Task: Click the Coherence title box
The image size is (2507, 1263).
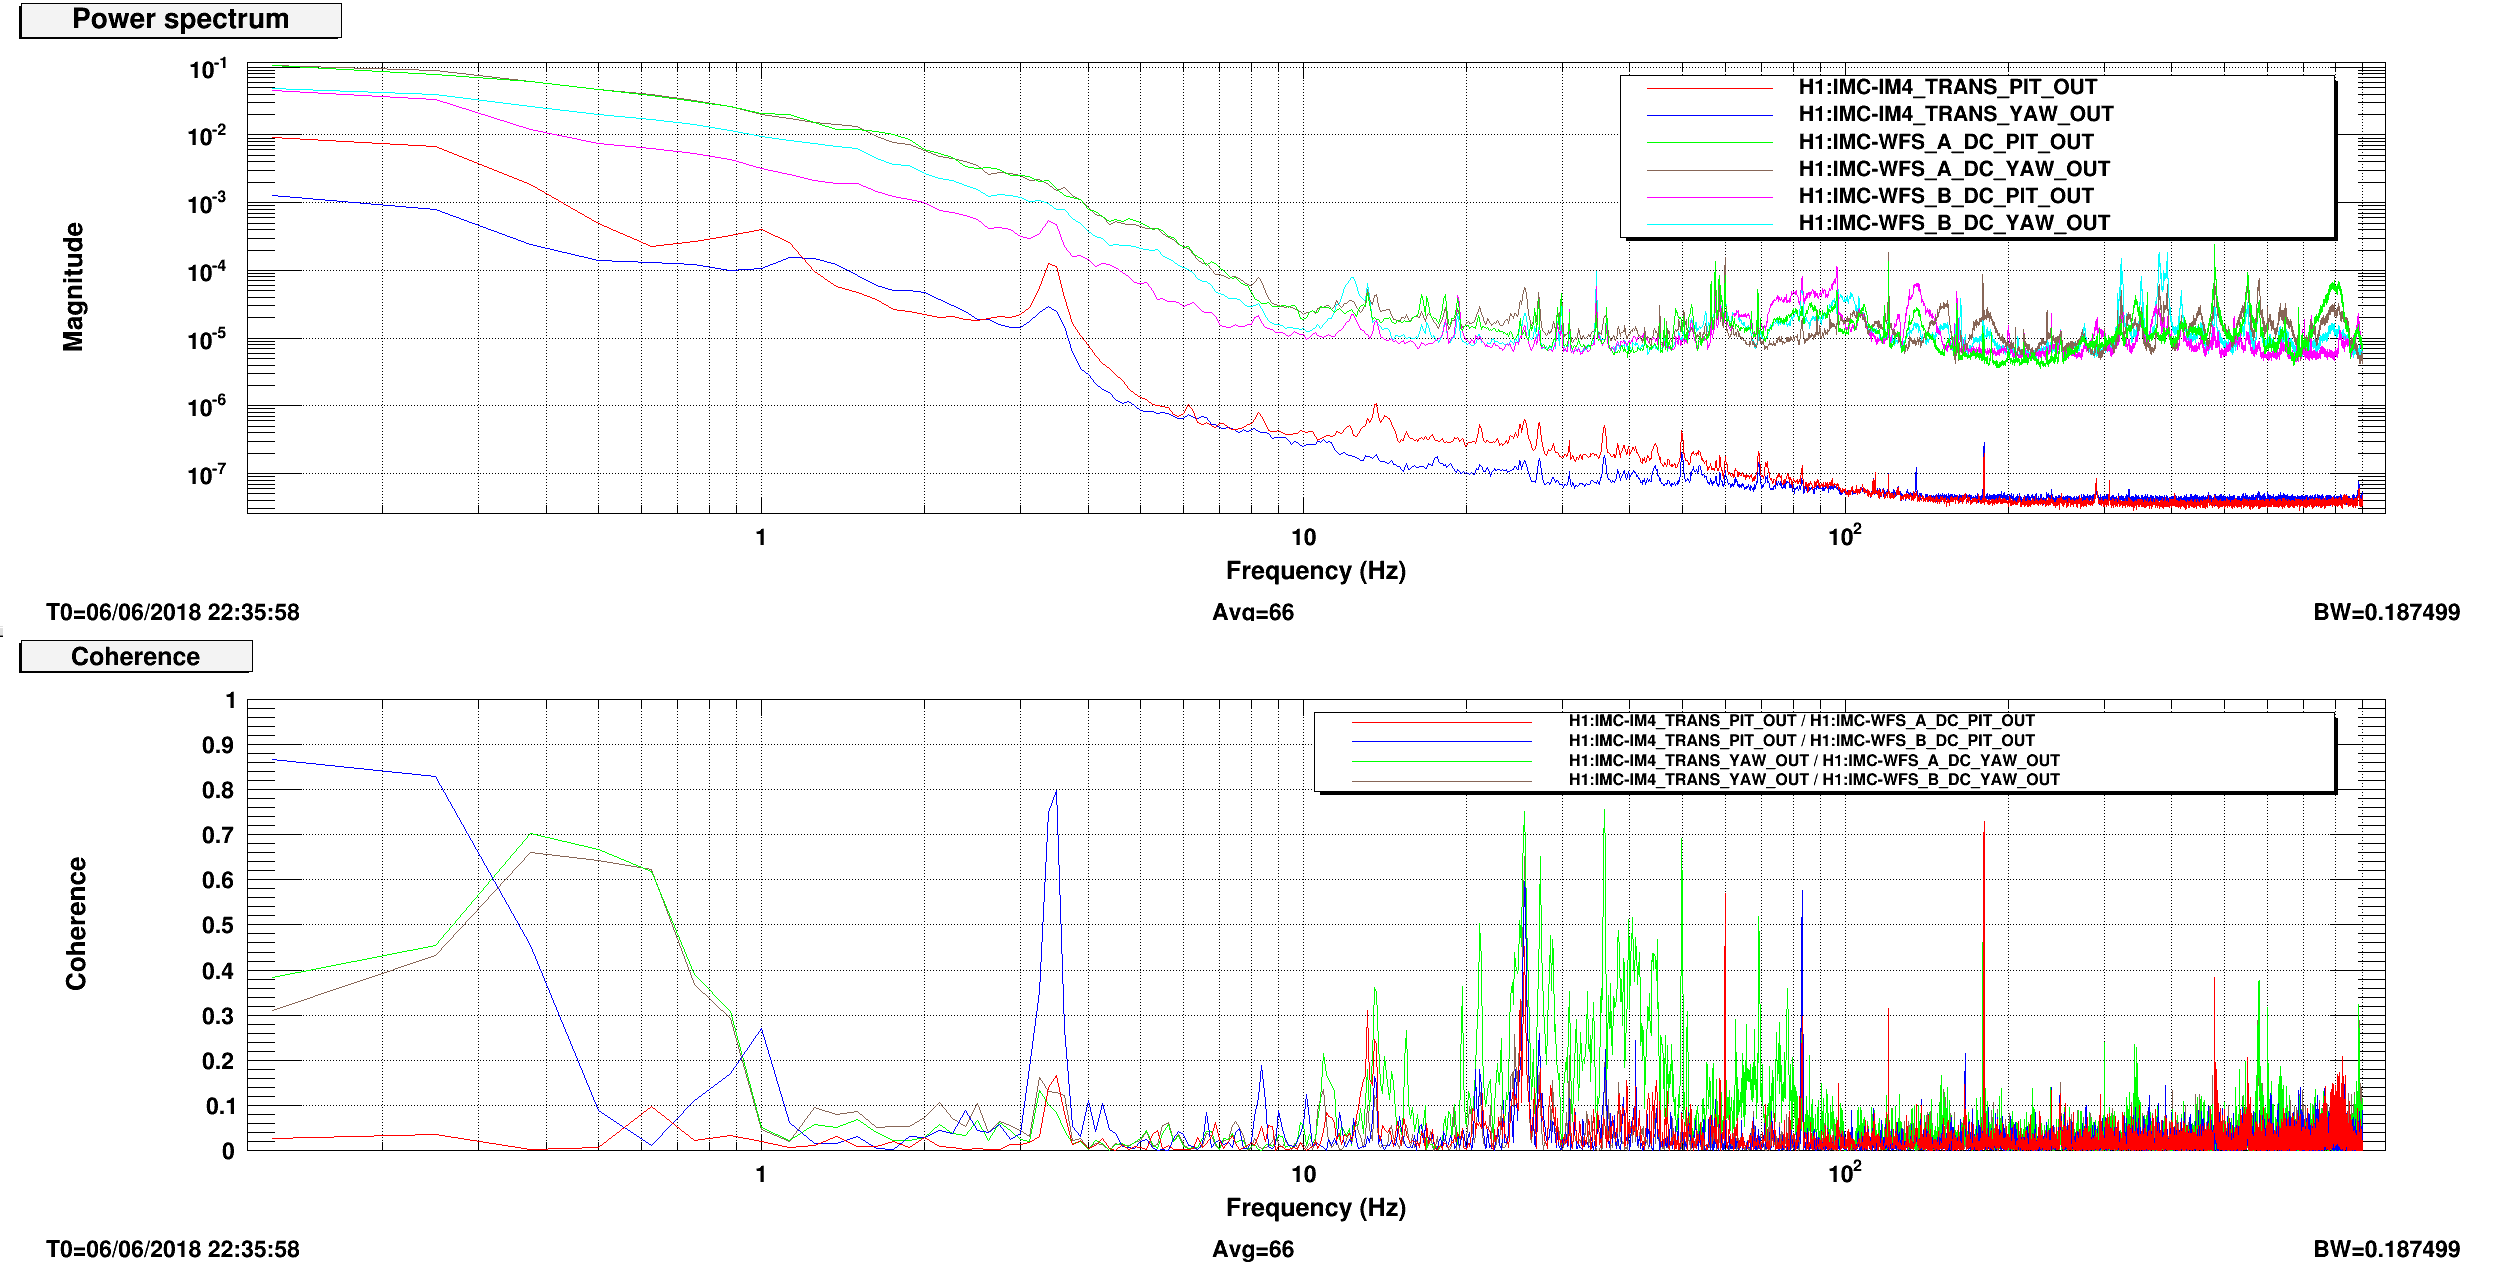Action: [136, 657]
